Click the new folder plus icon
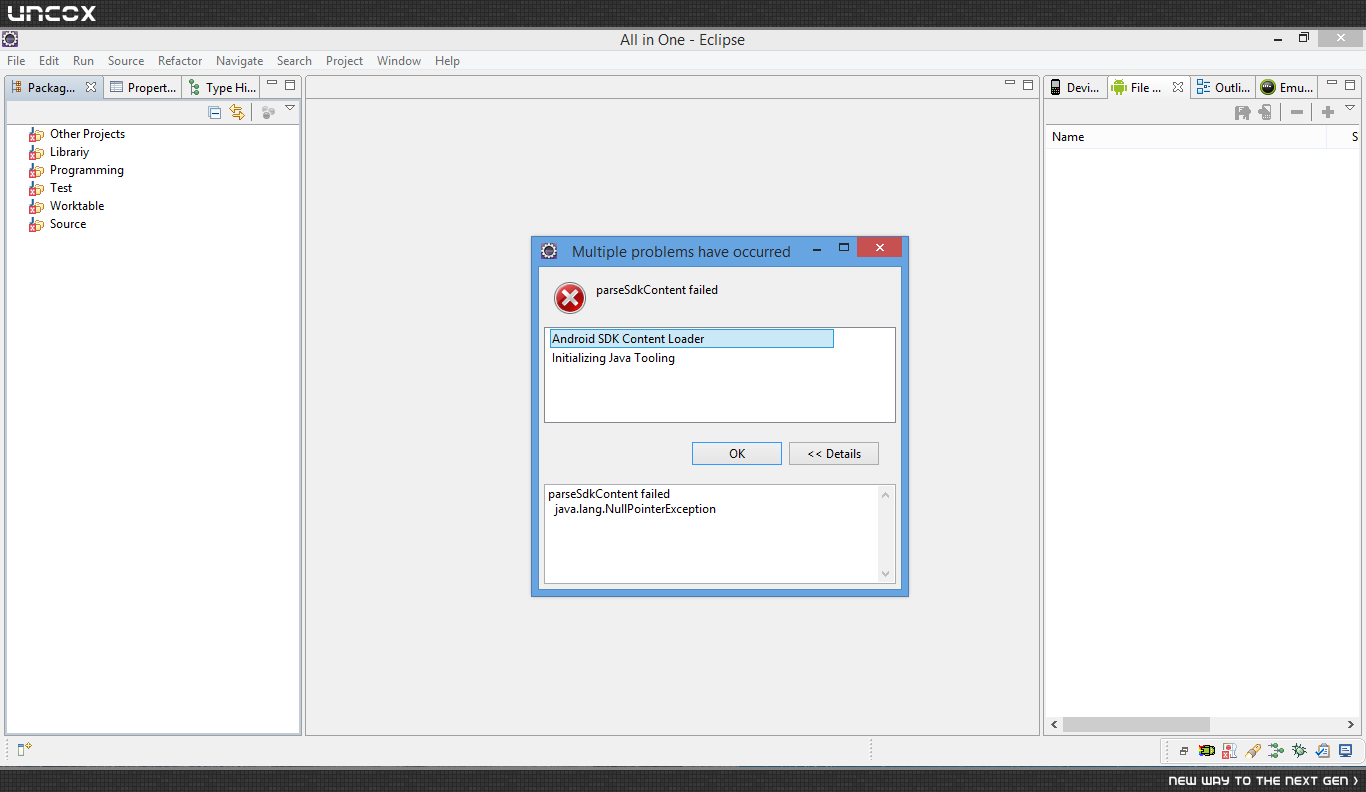The width and height of the screenshot is (1366, 792). coord(1328,113)
